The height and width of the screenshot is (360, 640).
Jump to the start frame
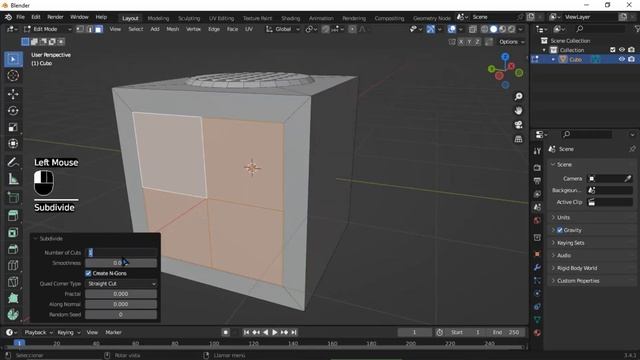click(247, 332)
